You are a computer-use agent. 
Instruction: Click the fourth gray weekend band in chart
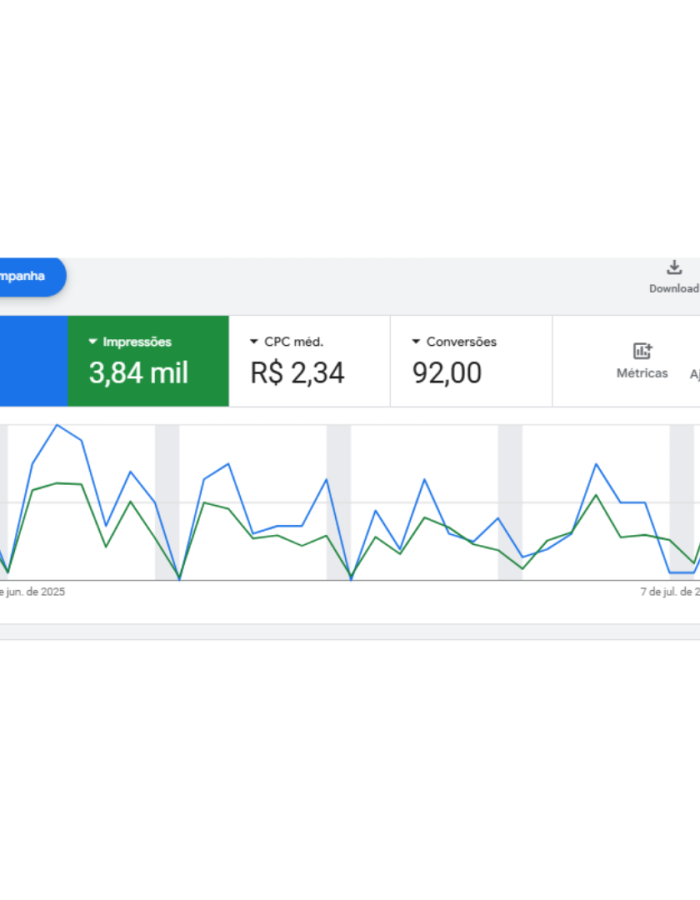point(511,500)
